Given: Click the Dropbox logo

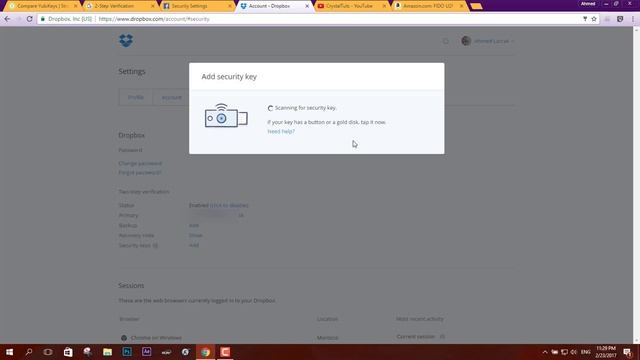Looking at the screenshot, I should tap(126, 40).
